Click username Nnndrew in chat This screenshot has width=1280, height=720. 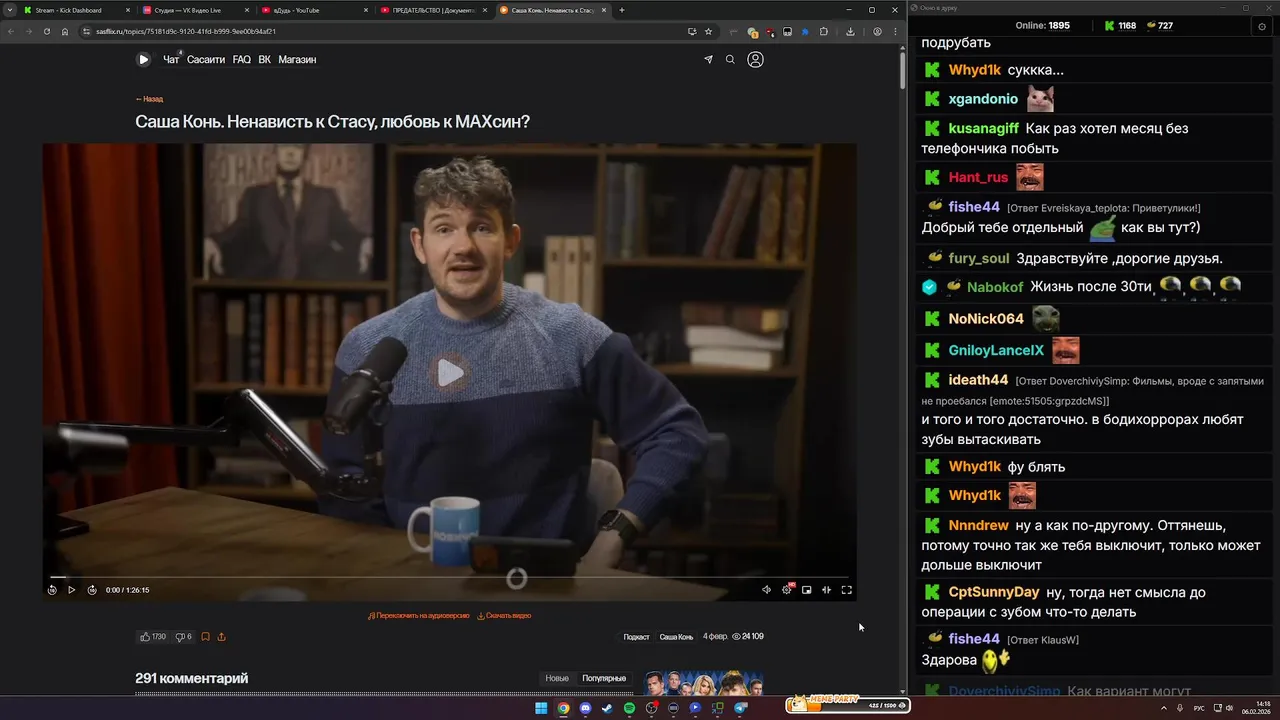point(978,525)
